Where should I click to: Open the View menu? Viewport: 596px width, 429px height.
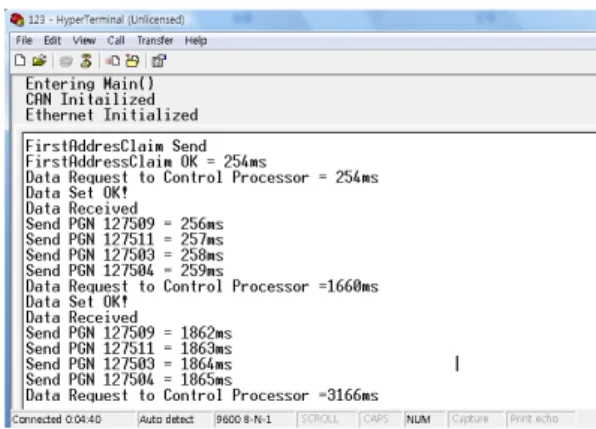(84, 40)
